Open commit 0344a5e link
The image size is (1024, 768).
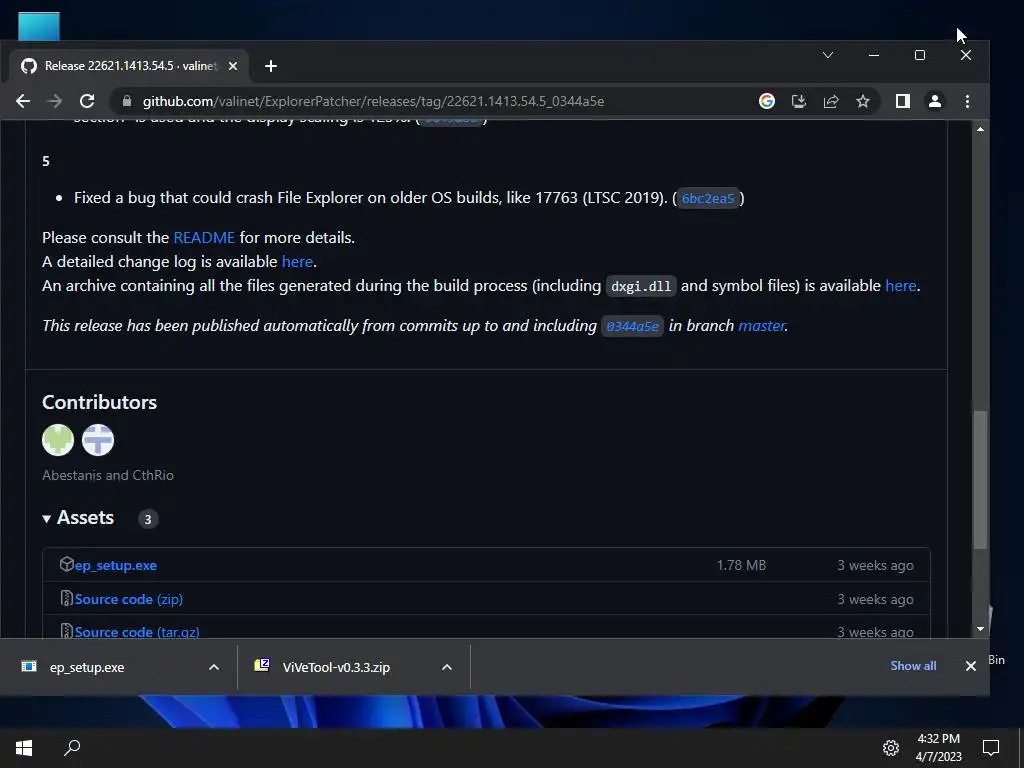click(632, 326)
